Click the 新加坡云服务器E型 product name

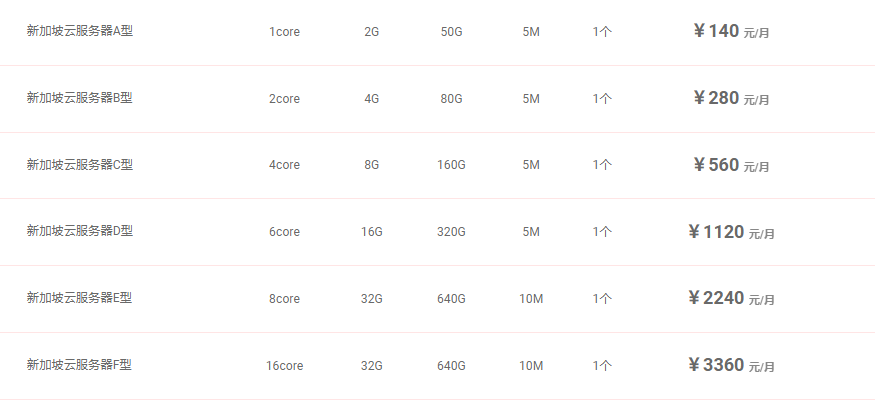coord(80,298)
